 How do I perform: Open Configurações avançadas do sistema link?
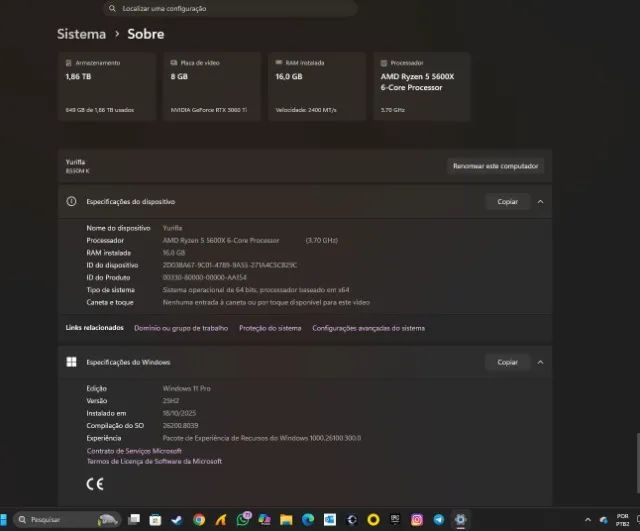[x=369, y=328]
